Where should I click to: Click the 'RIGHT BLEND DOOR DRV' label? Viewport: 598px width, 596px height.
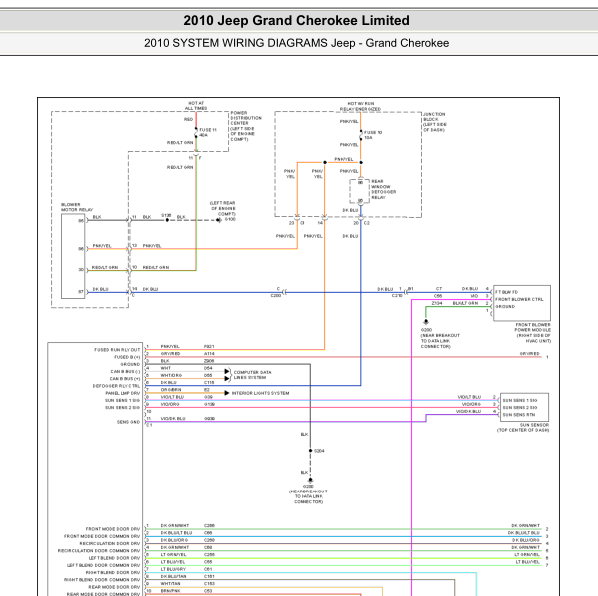(x=113, y=572)
